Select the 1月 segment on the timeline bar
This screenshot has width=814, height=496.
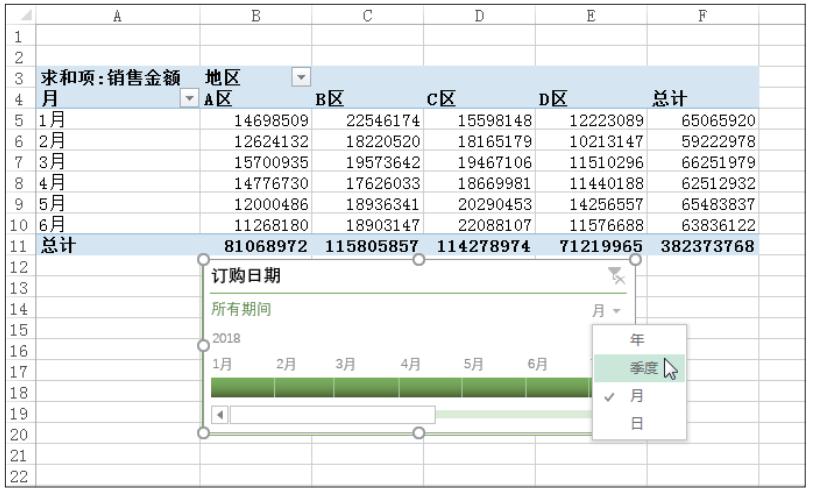242,387
